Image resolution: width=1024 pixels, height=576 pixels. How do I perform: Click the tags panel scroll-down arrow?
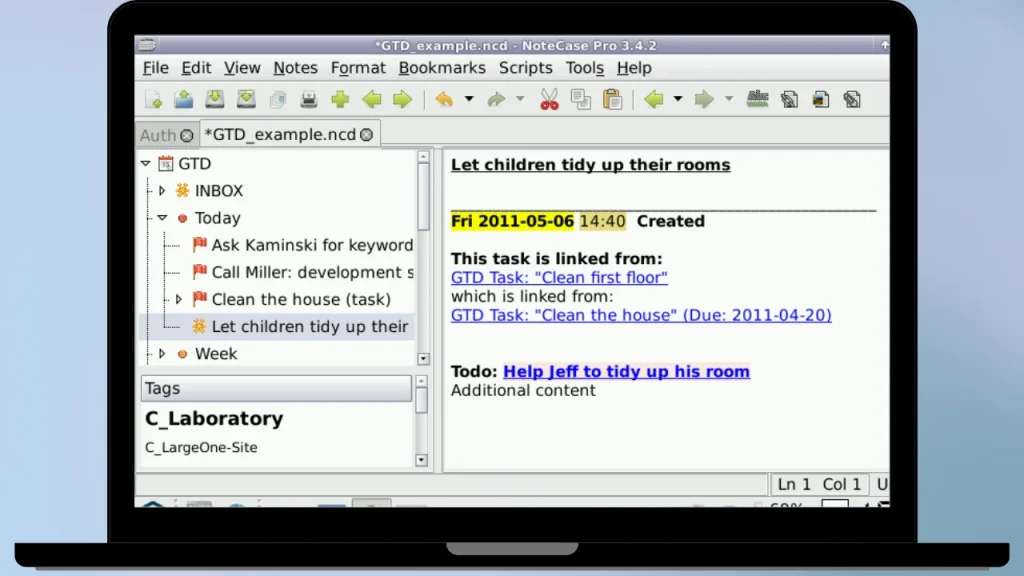coord(421,460)
